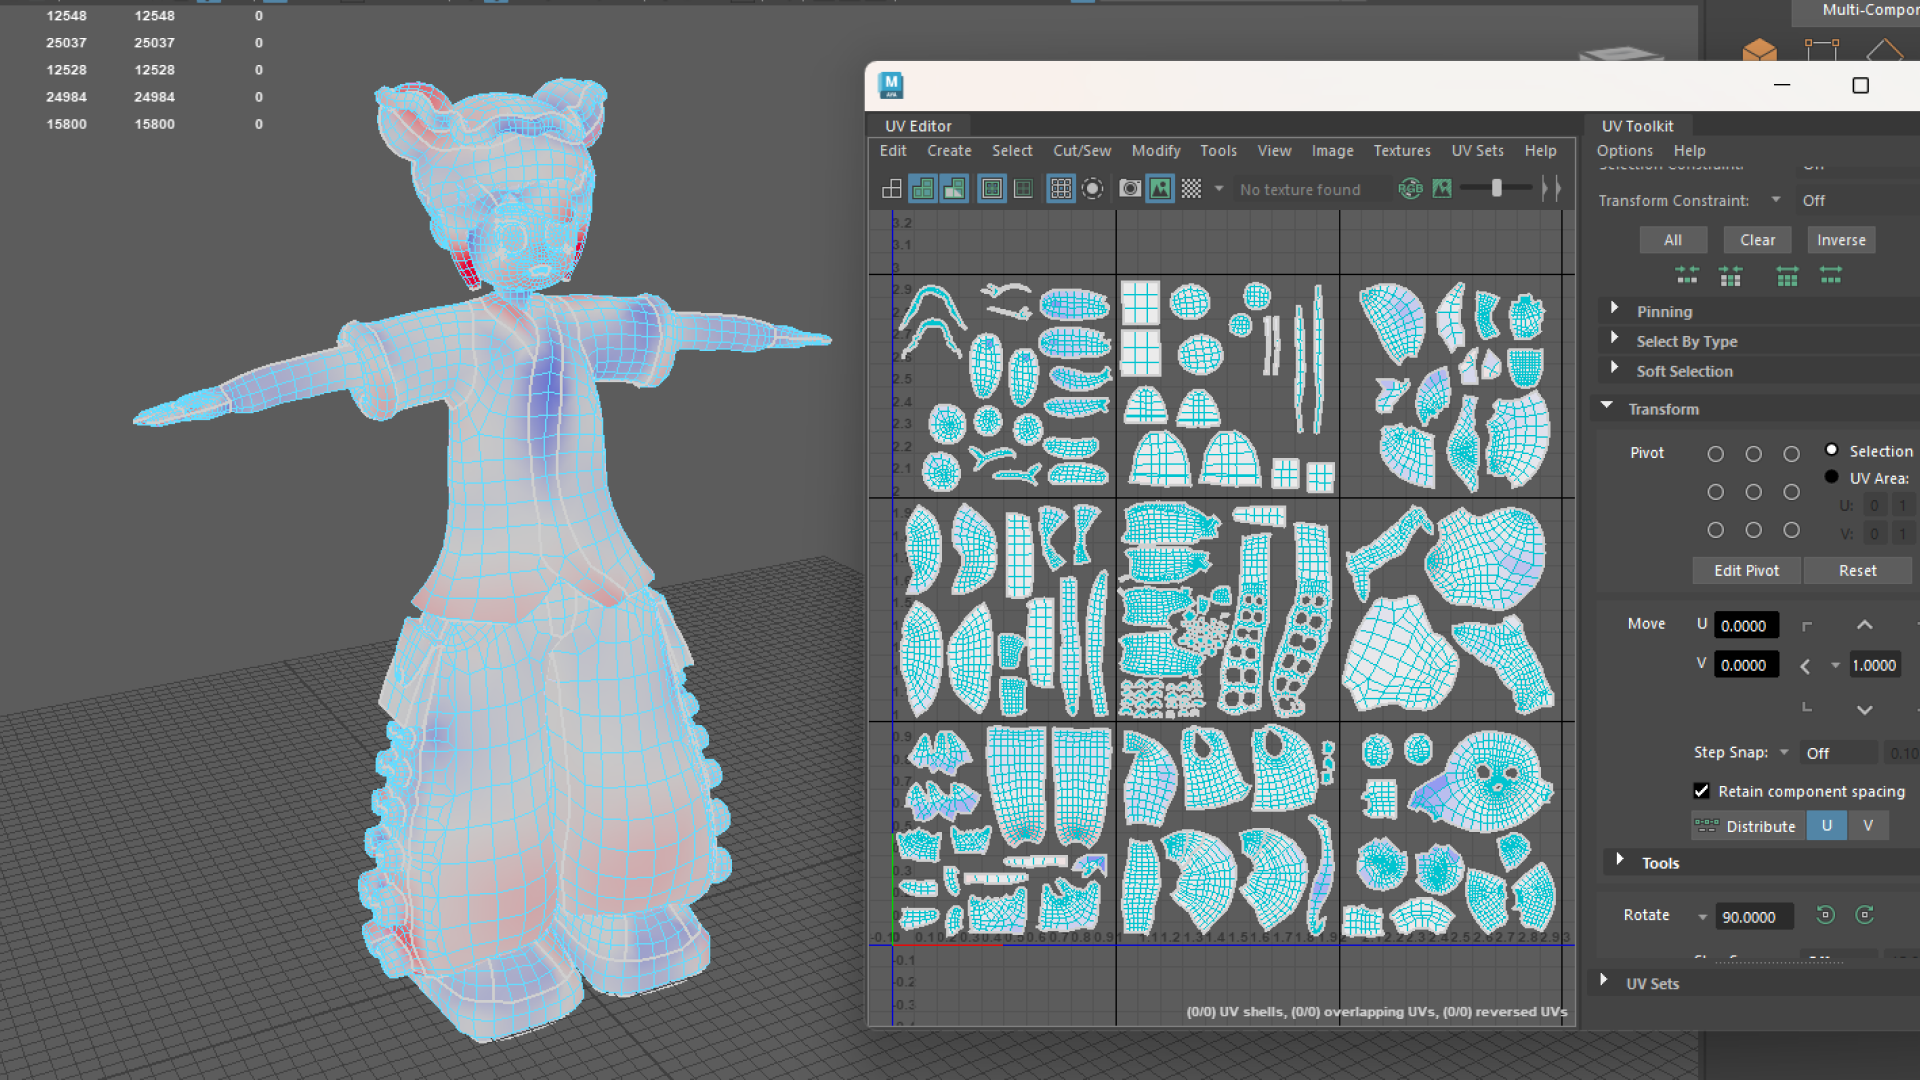Image resolution: width=1920 pixels, height=1080 pixels.
Task: Click the up-left diagonal move corner icon
Action: click(1807, 626)
